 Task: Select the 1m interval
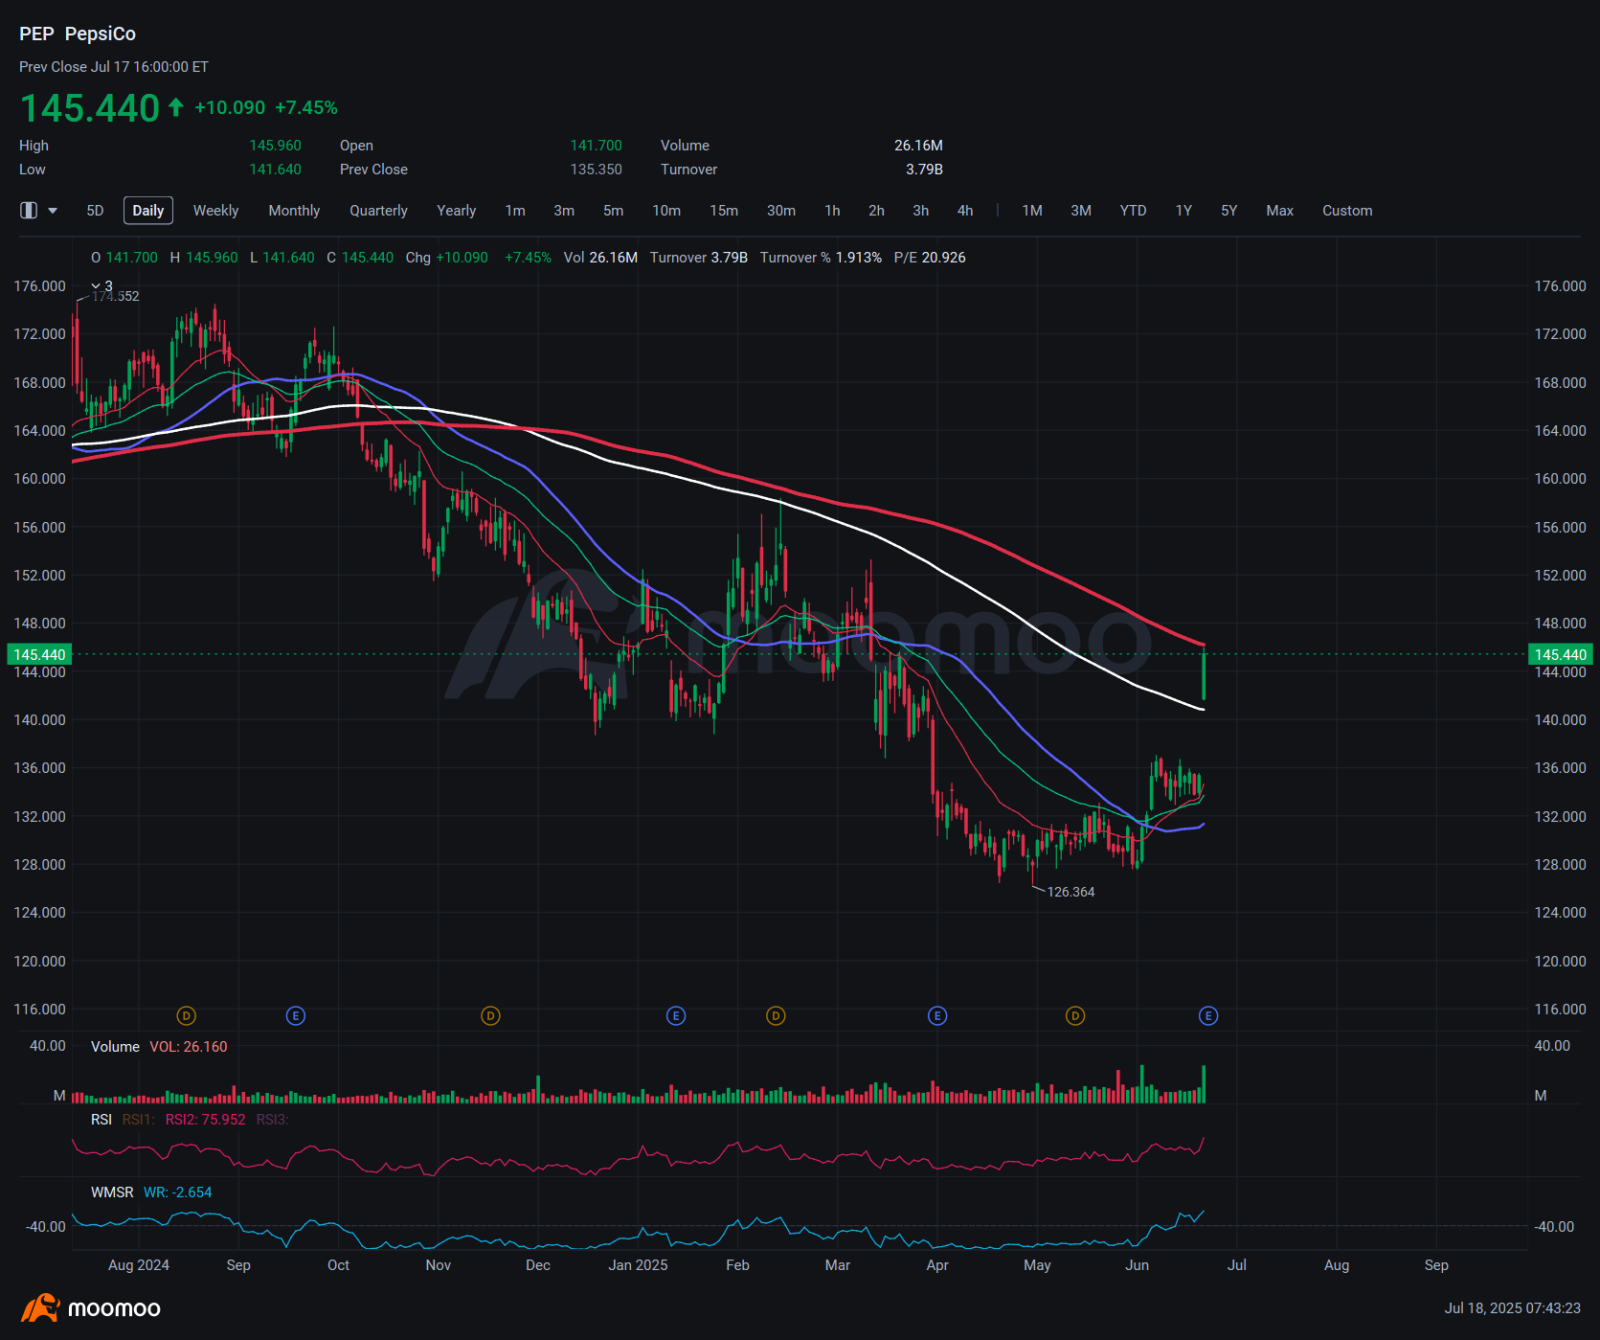(x=515, y=211)
